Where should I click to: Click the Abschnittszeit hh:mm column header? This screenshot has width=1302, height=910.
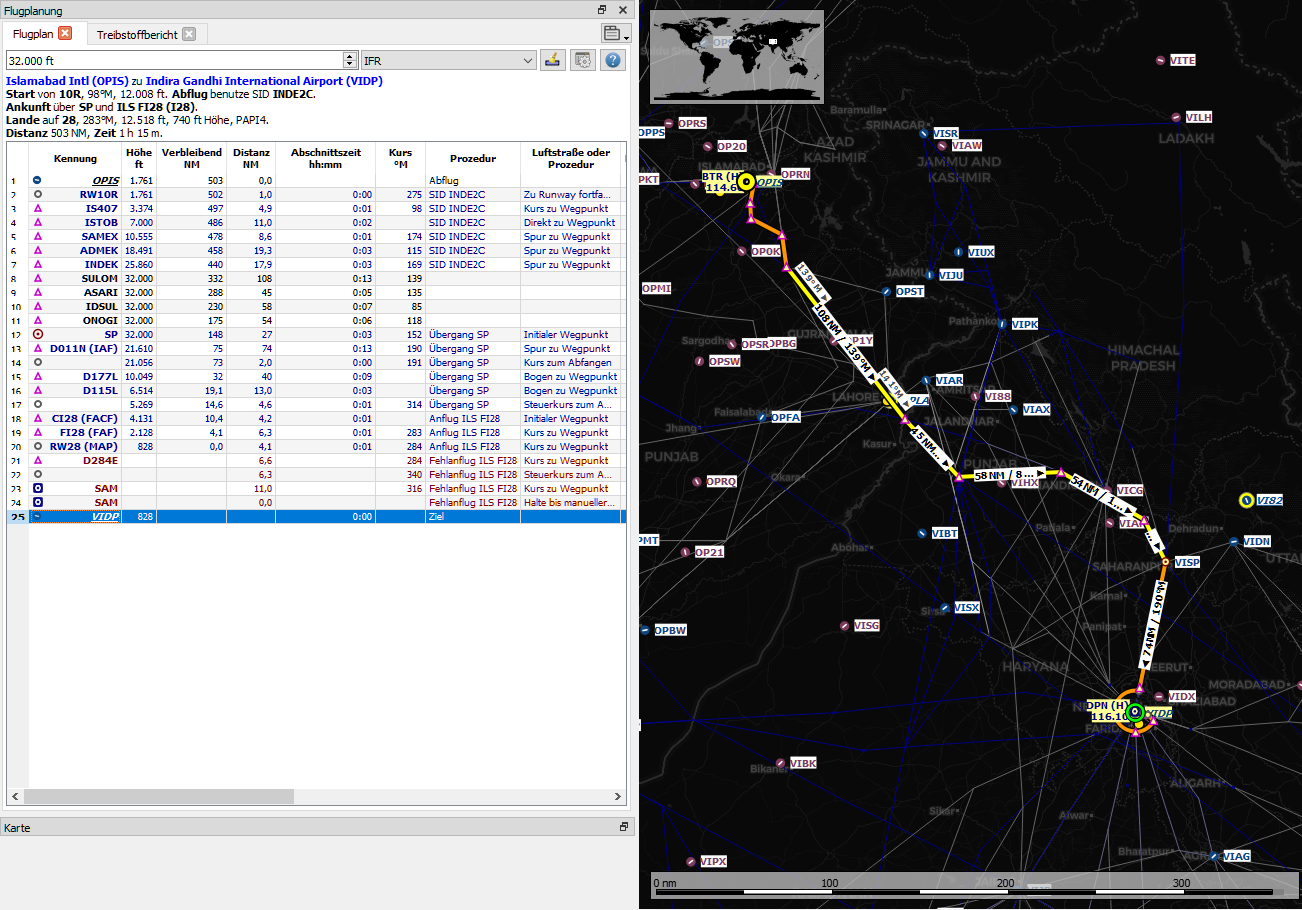pos(326,158)
